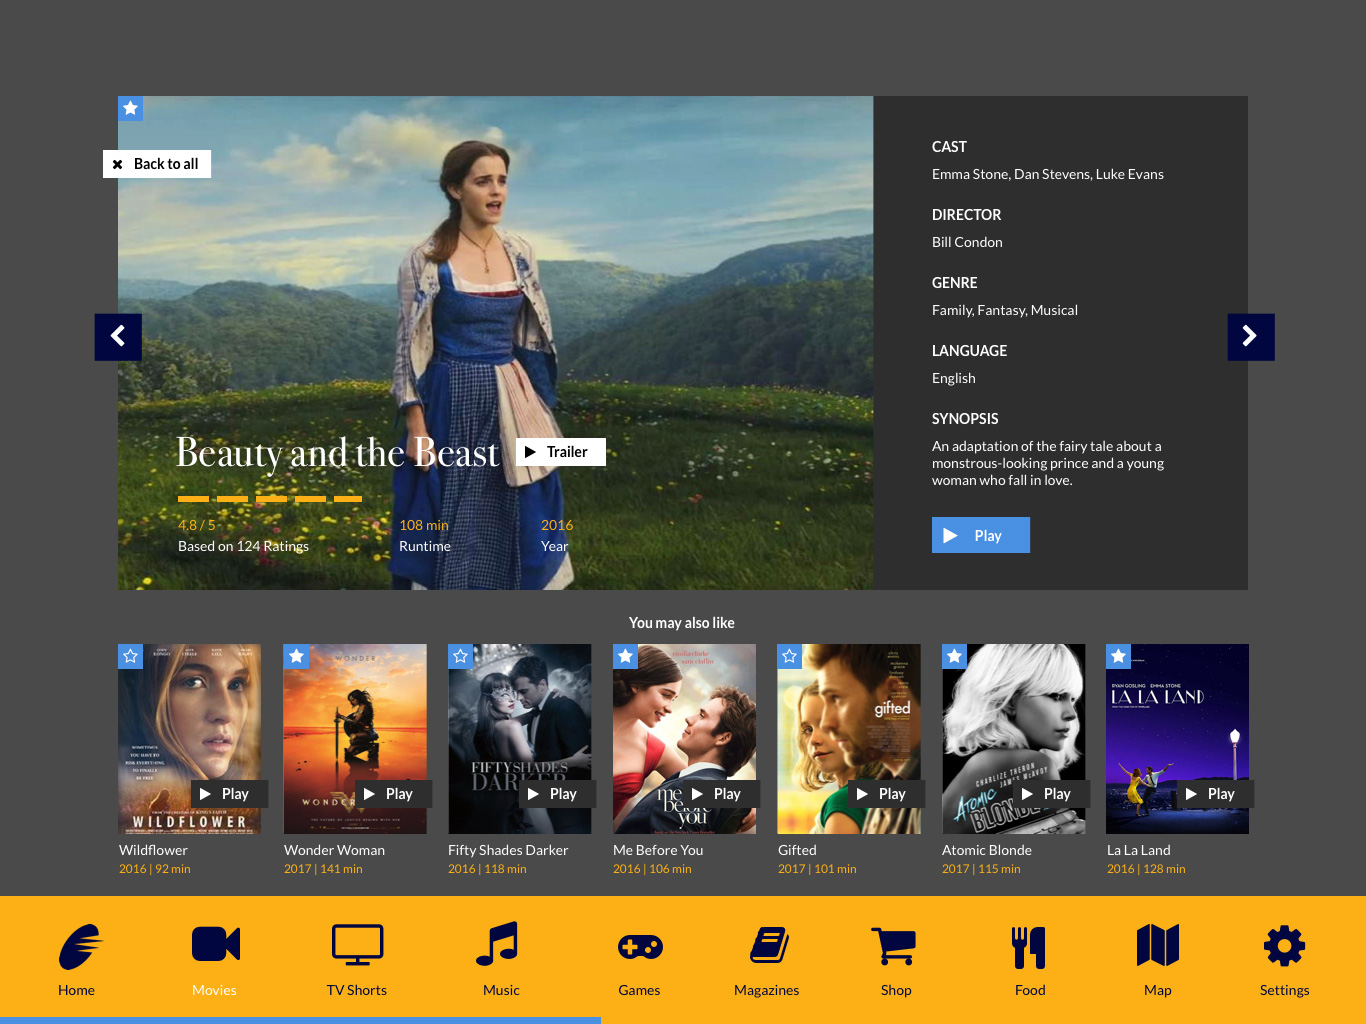This screenshot has height=1024, width=1366.
Task: Select the Wildflower title text
Action: (x=153, y=850)
